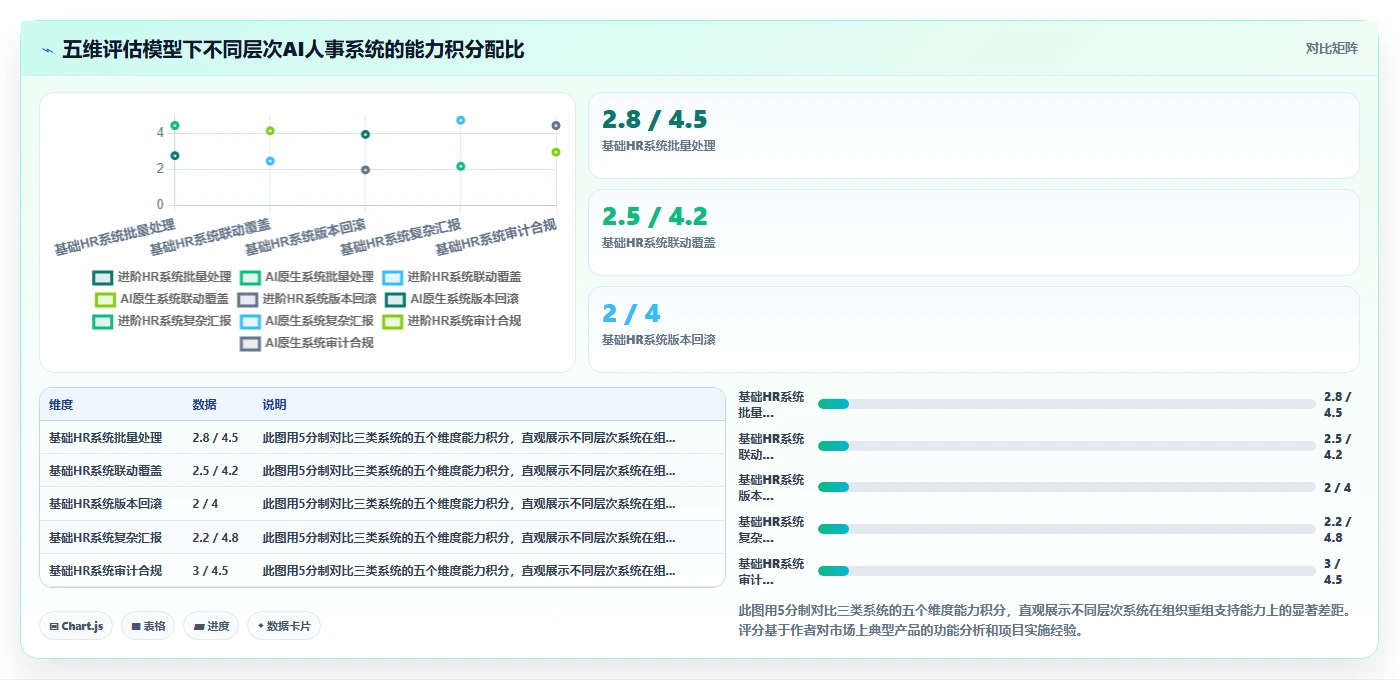This screenshot has width=1399, height=680.
Task: Click table cell 基础HR系统版本回滚
Action: (105, 504)
